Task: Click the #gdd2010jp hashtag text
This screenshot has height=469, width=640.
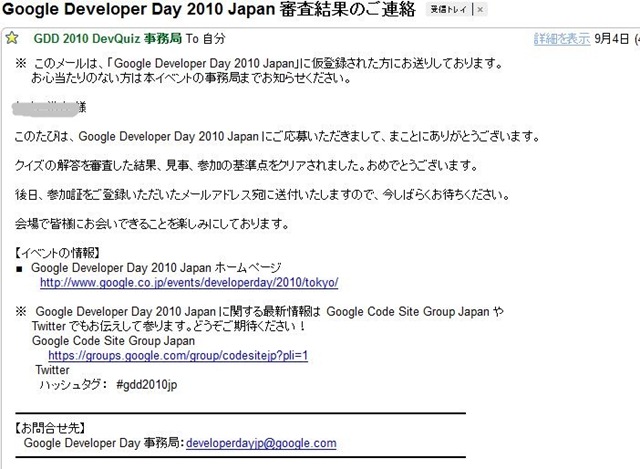Action: [x=146, y=384]
